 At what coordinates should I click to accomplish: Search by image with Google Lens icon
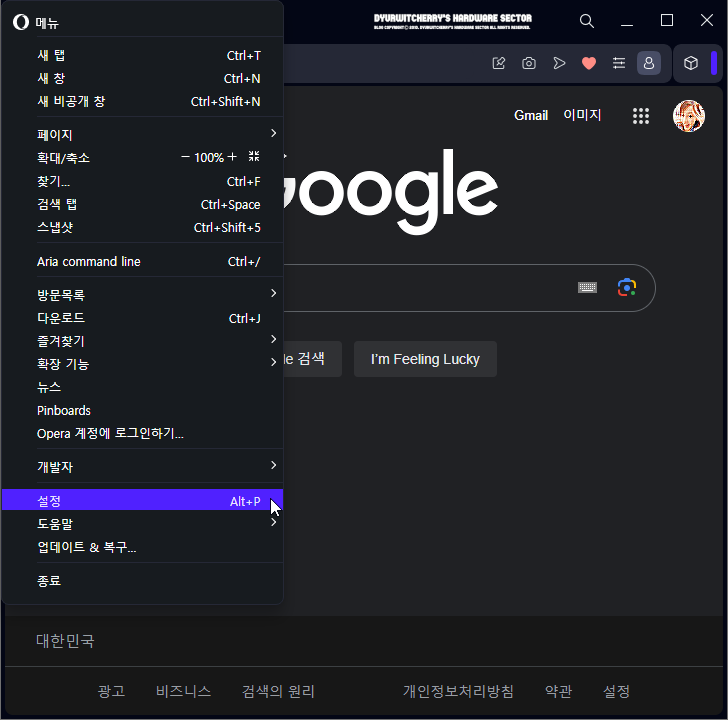[x=627, y=287]
